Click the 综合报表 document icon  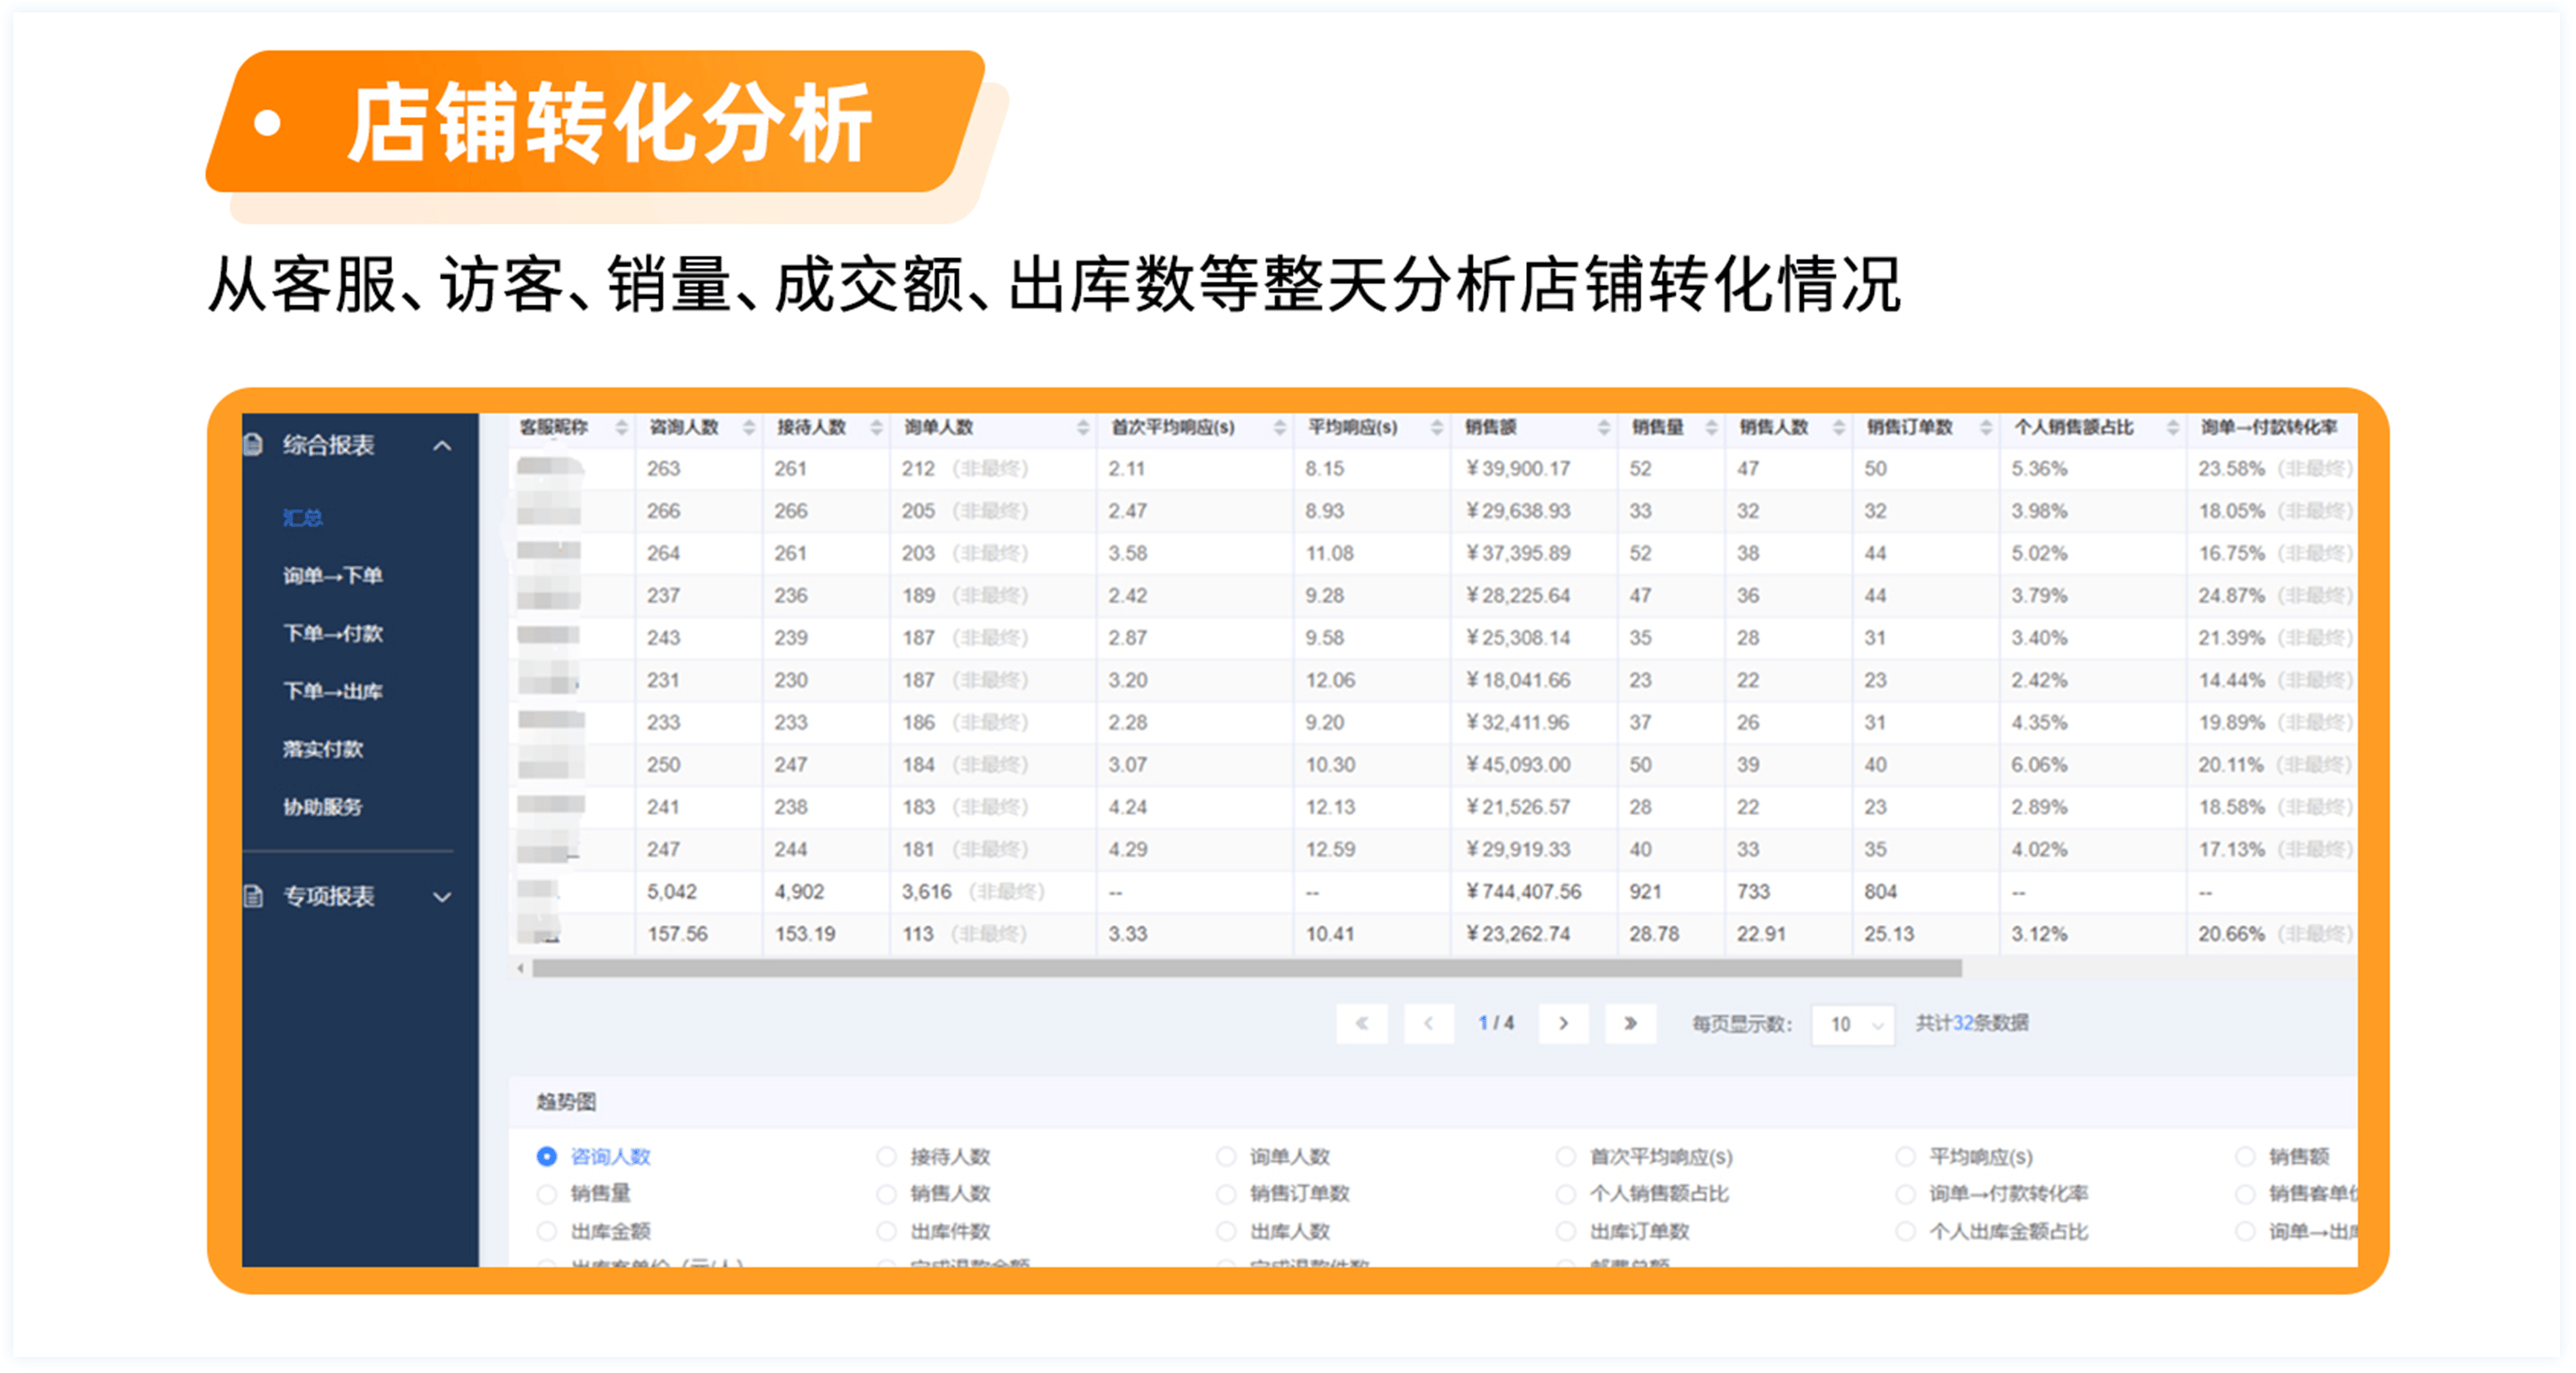click(254, 445)
